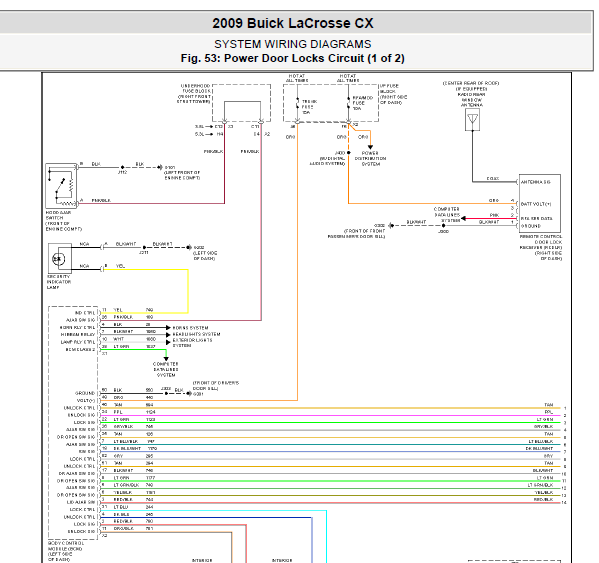Click the ANTENNA SIG pin label

pyautogui.click(x=536, y=182)
